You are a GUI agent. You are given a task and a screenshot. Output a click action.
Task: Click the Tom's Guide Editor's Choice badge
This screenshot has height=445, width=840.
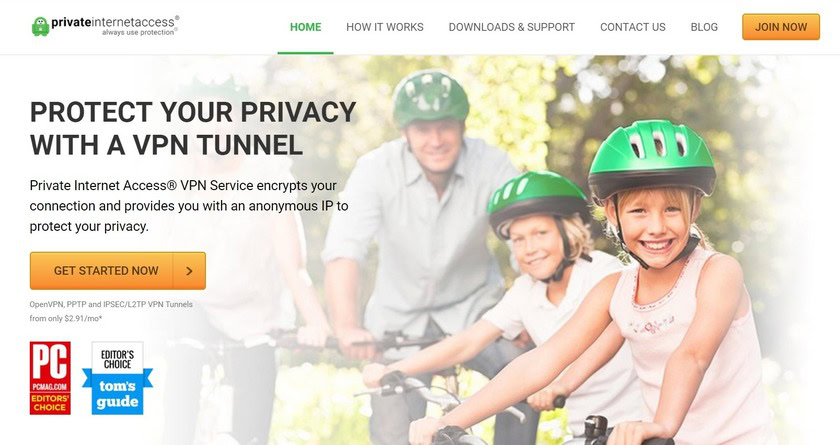pos(117,378)
